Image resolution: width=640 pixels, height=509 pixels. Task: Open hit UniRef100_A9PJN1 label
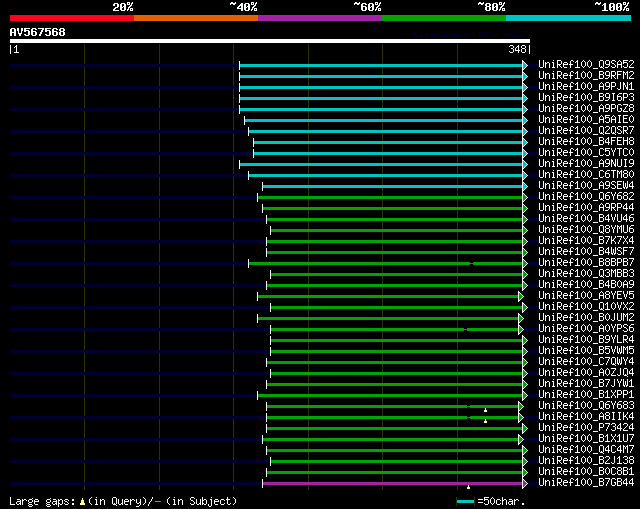click(586, 86)
